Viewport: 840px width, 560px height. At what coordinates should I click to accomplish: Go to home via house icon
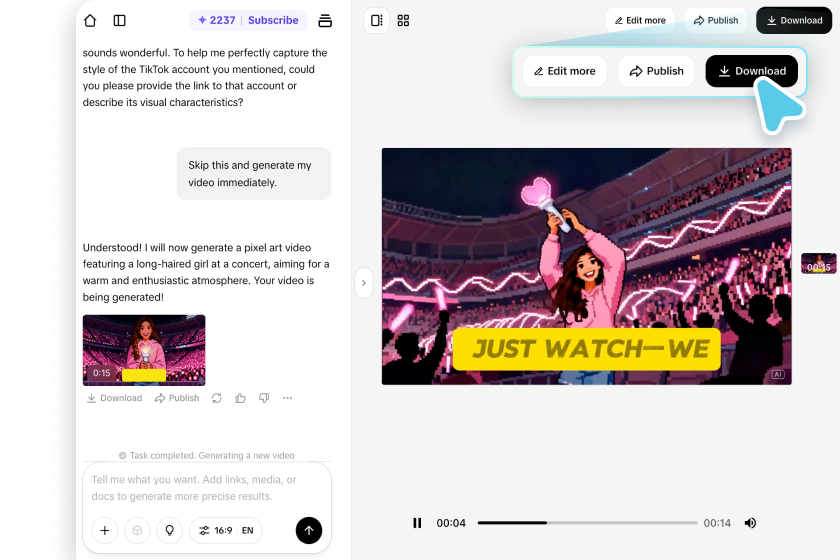(90, 20)
